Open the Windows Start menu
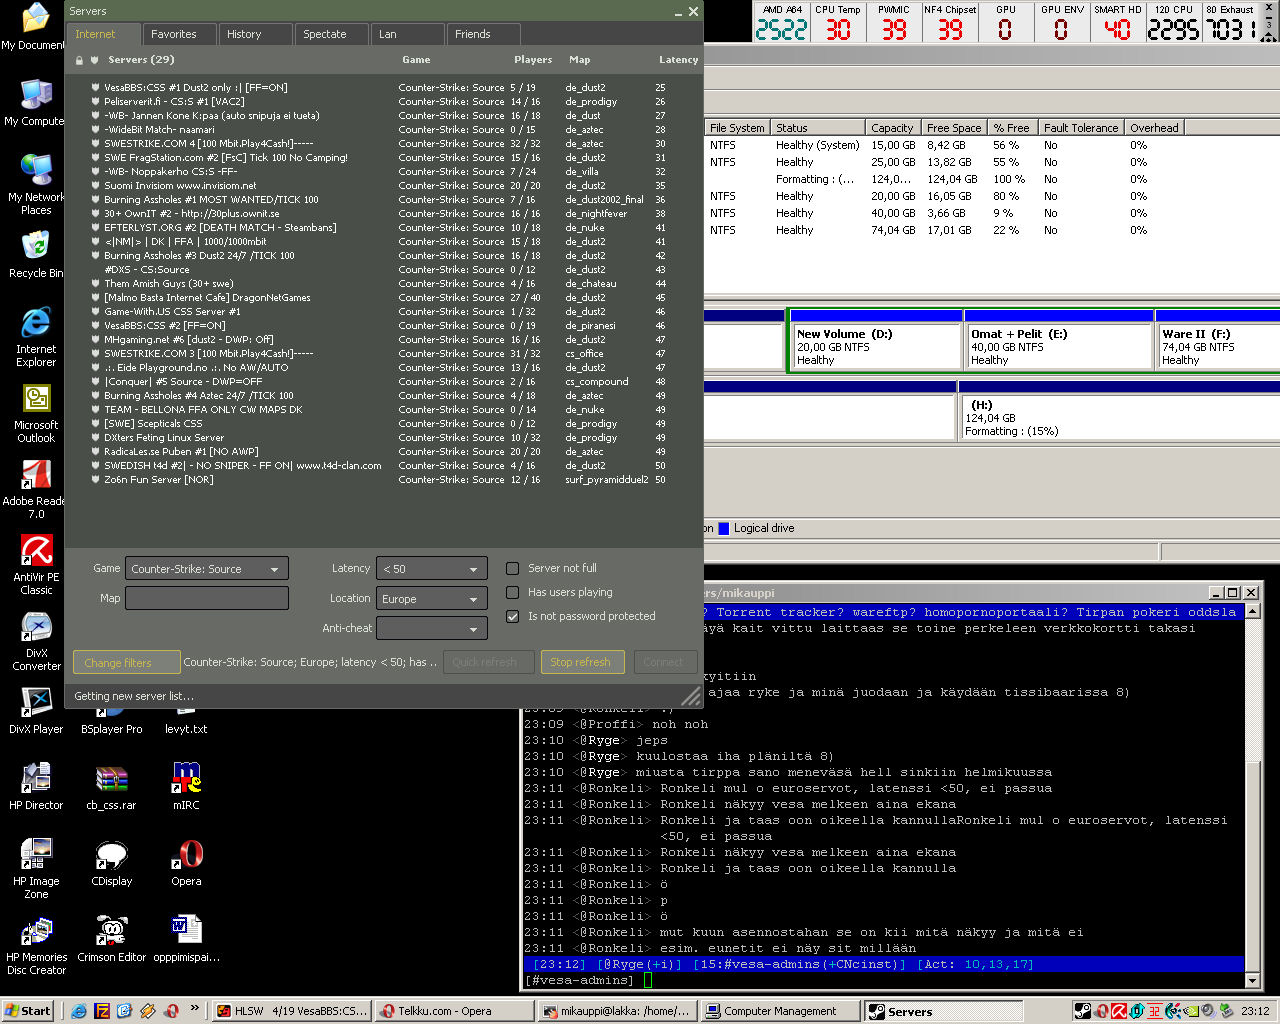 [x=28, y=1011]
